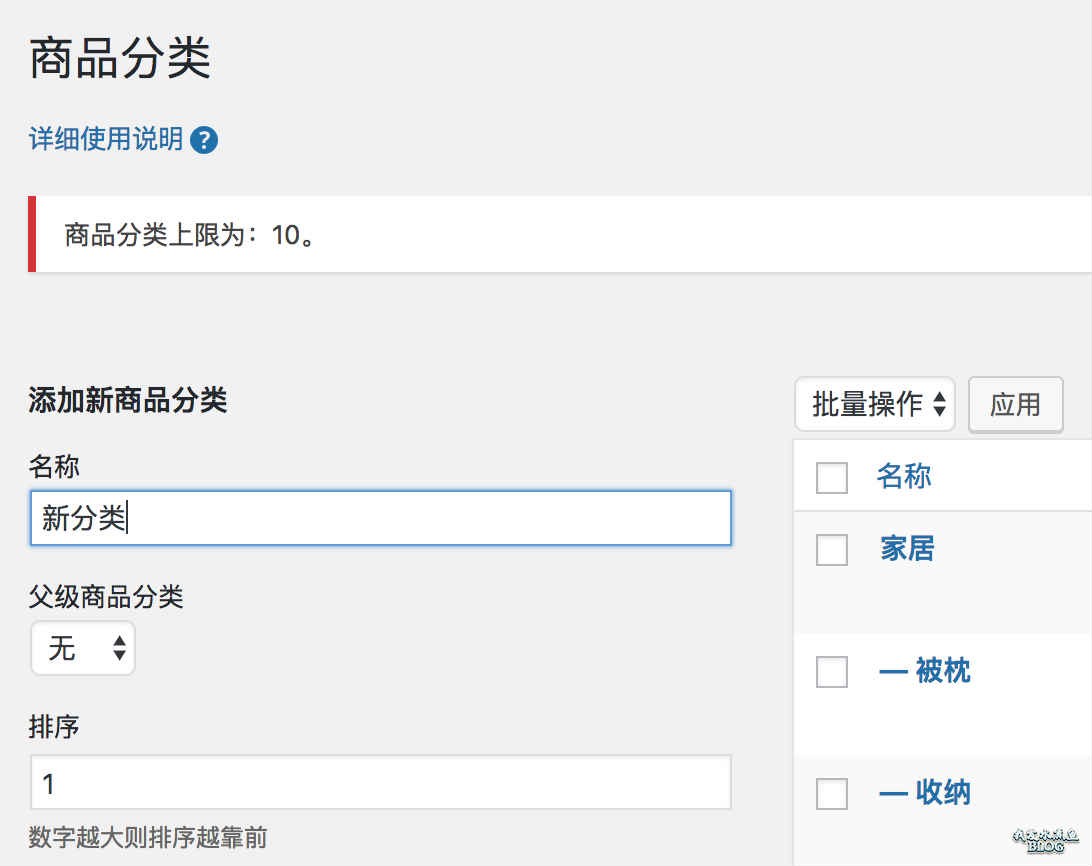
Task: Click the 商品分类 page heading
Action: 120,58
